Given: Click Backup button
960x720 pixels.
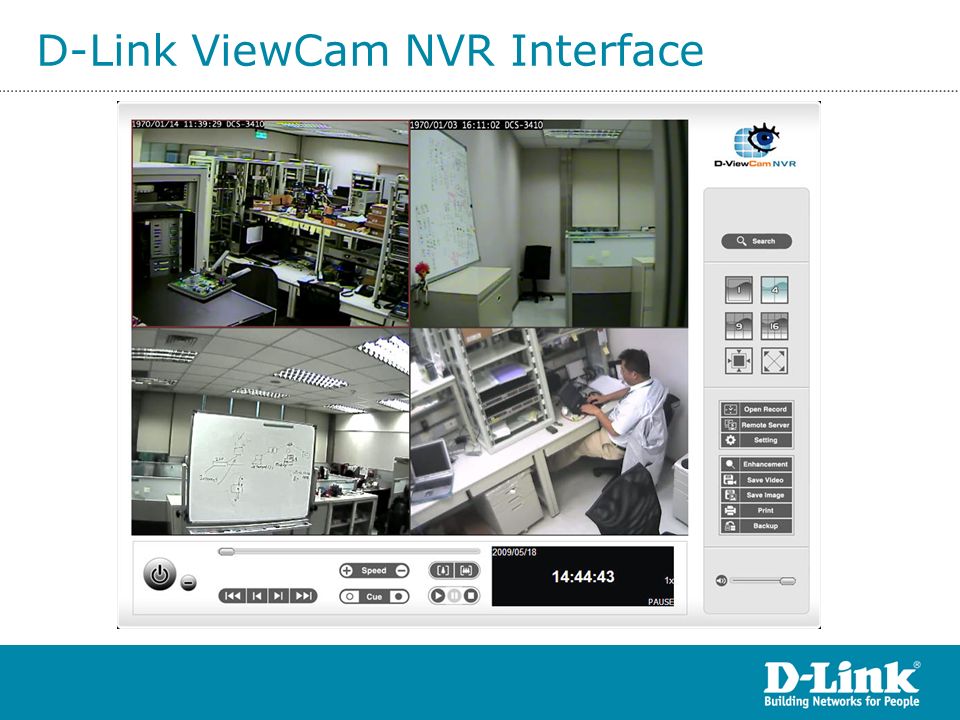Looking at the screenshot, I should tap(757, 526).
